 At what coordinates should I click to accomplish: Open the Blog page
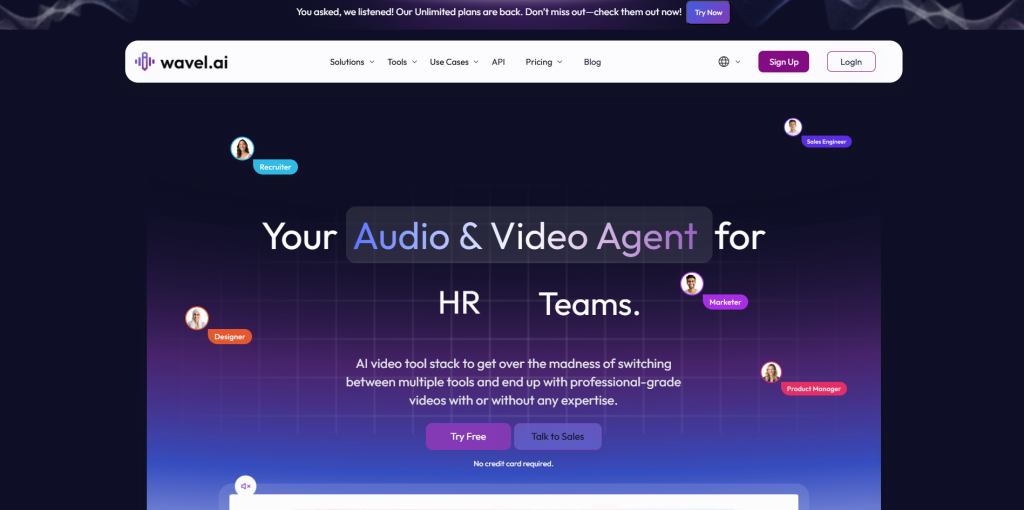coord(592,62)
